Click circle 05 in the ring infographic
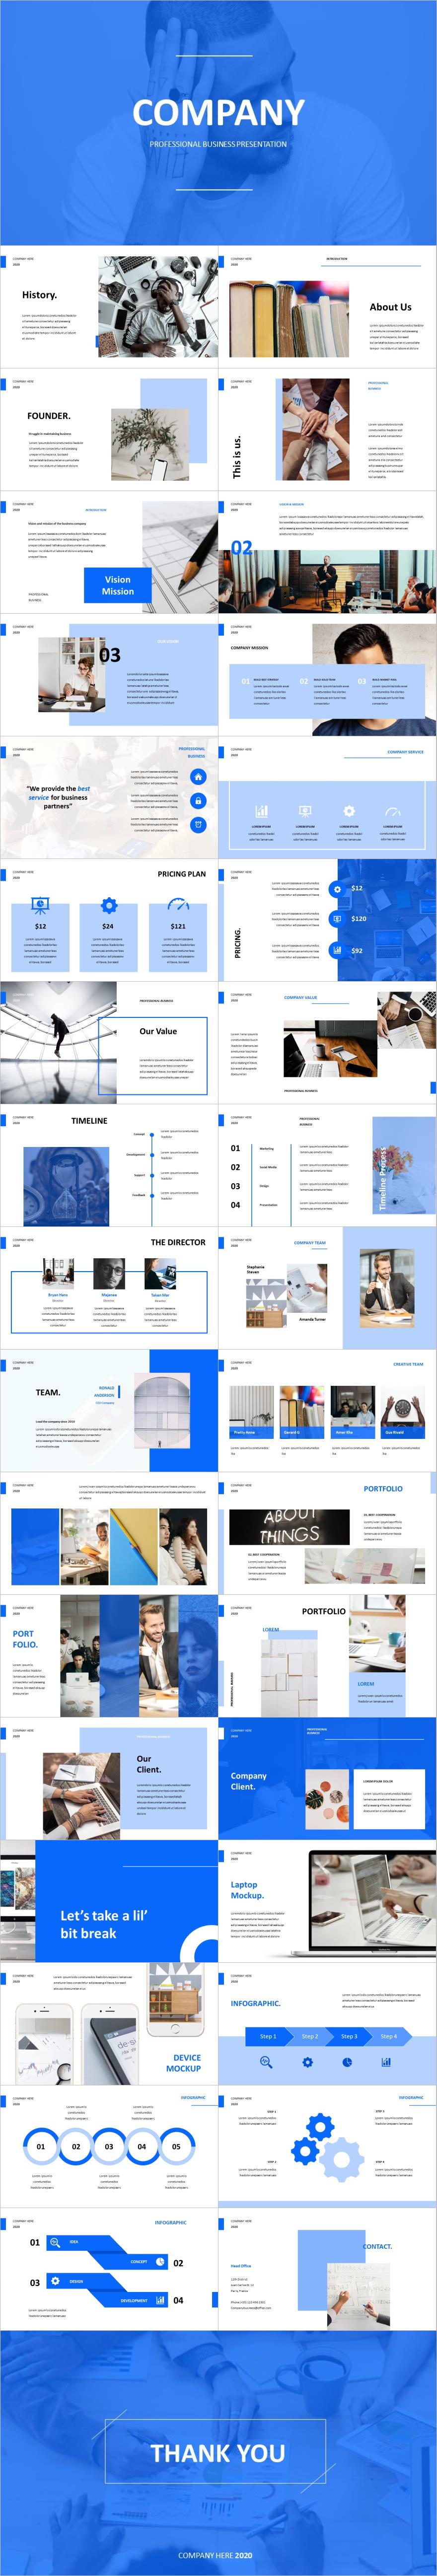Image resolution: width=437 pixels, height=2576 pixels. click(176, 2146)
